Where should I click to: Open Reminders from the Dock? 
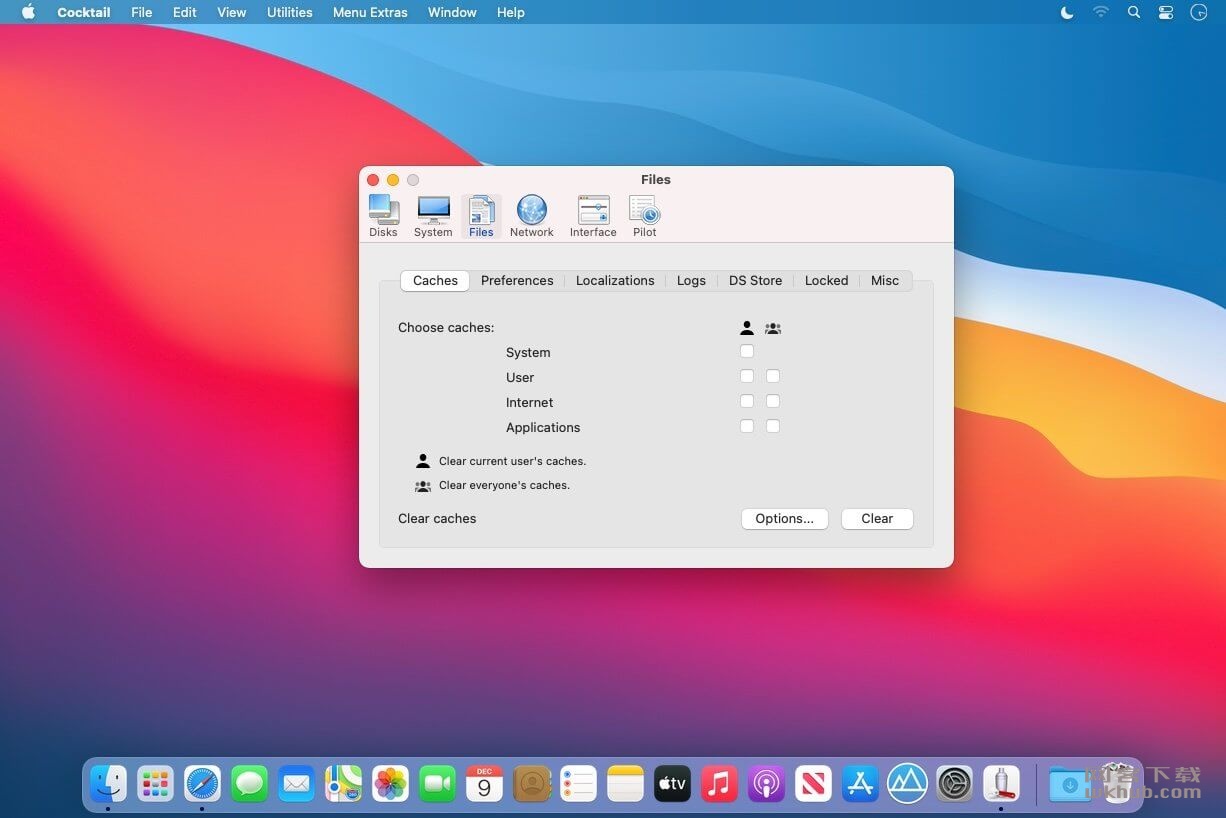click(579, 784)
